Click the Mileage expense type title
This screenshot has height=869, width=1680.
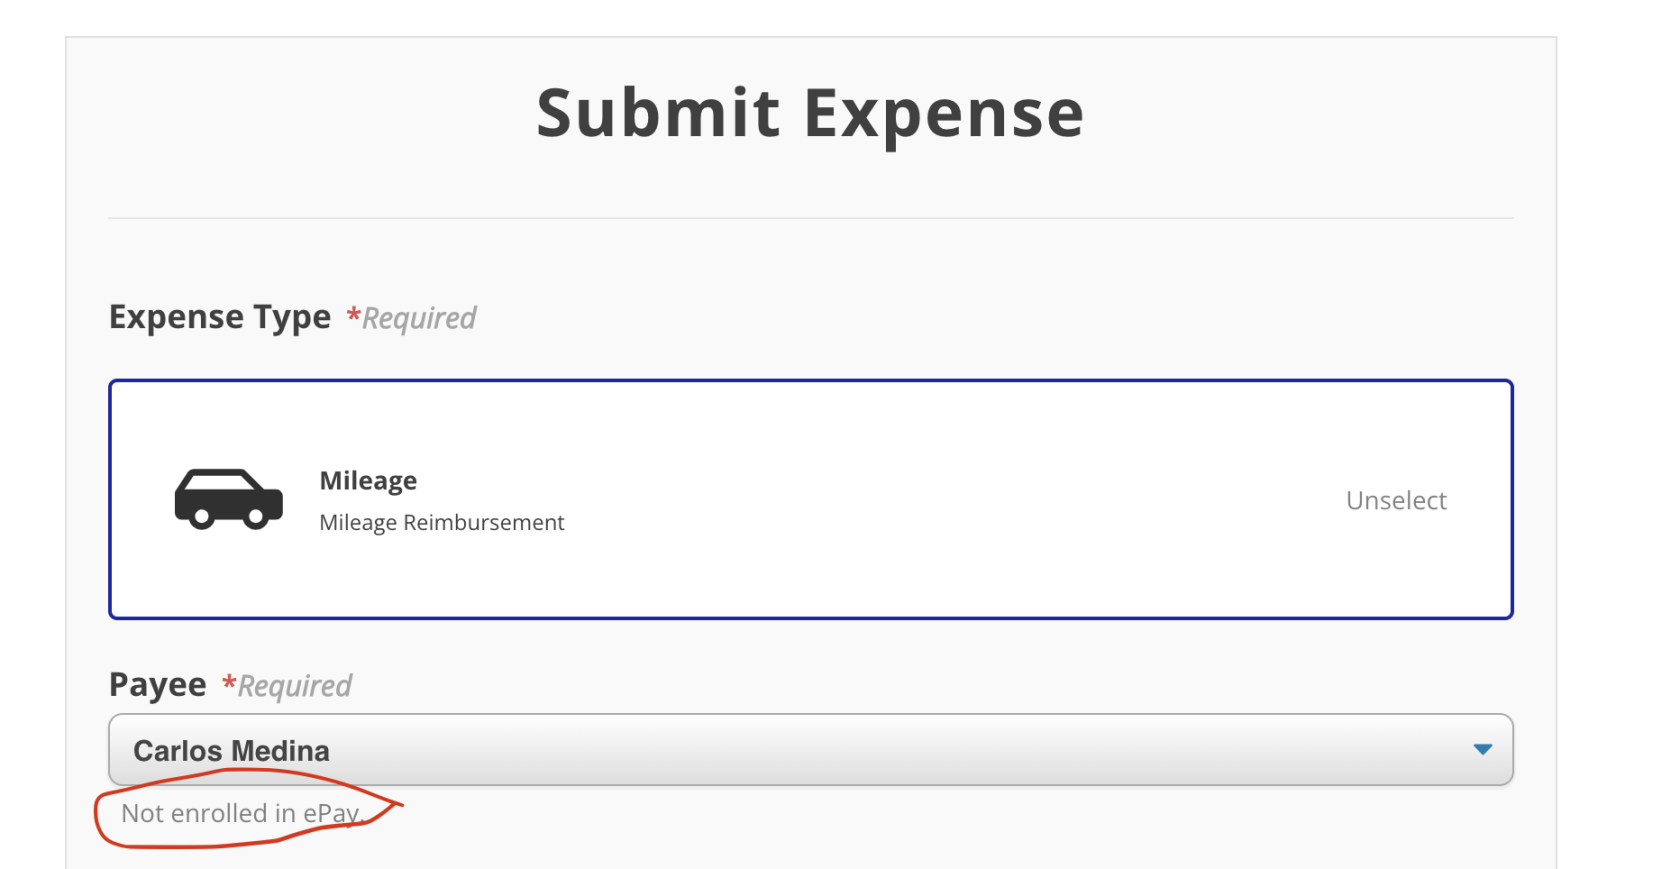(x=368, y=481)
